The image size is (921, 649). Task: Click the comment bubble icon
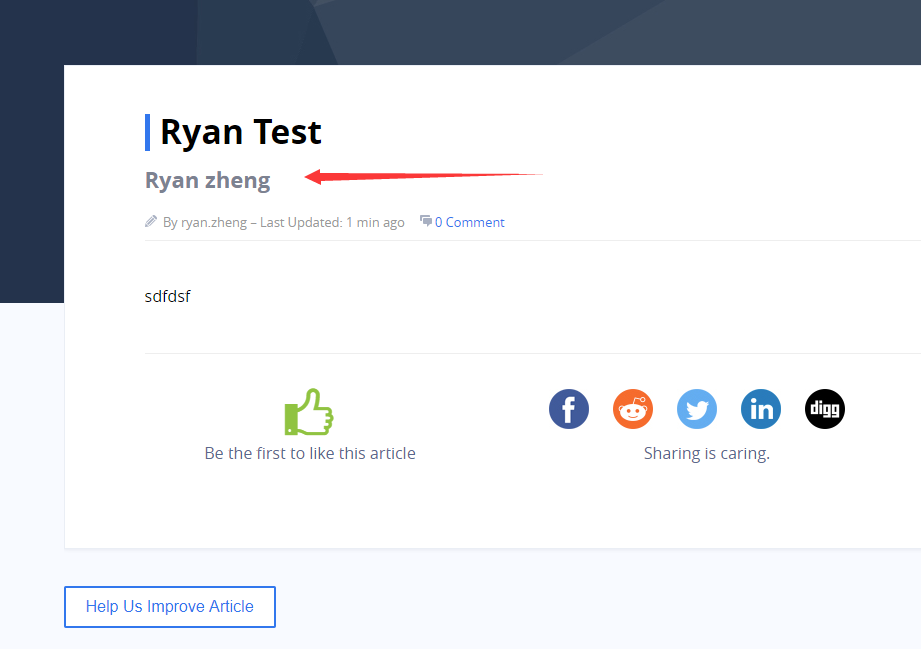pos(426,221)
